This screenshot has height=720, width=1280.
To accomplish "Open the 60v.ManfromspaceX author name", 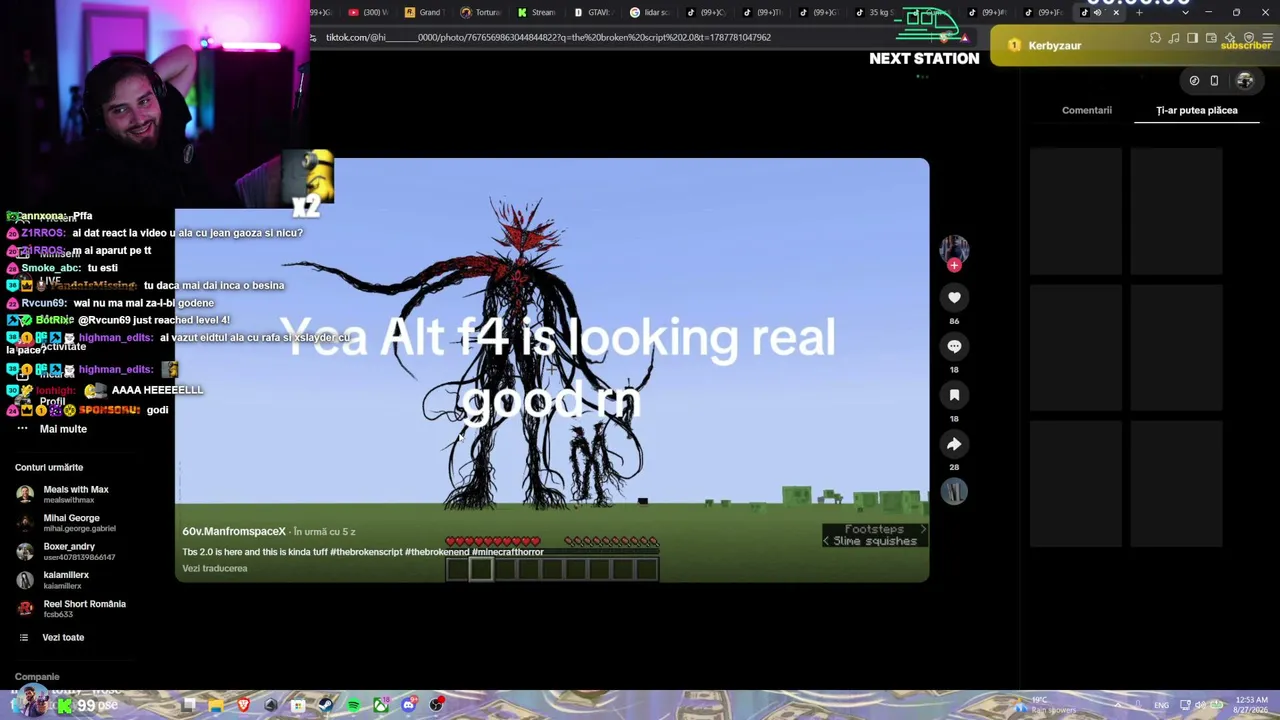I will (234, 531).
